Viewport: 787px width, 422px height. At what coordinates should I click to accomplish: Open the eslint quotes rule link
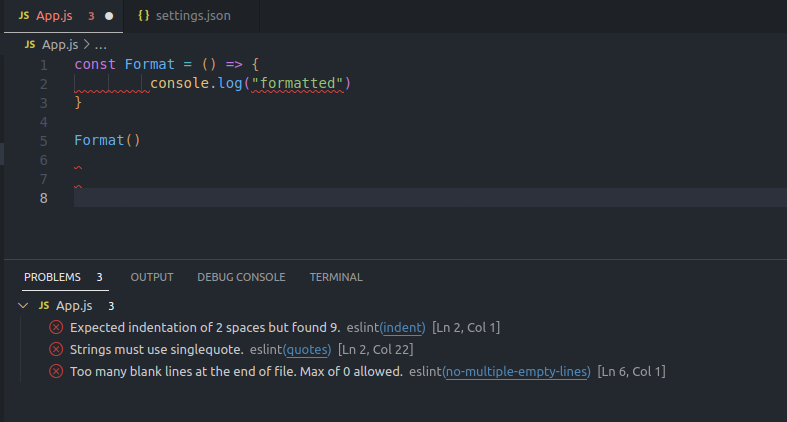coord(307,349)
